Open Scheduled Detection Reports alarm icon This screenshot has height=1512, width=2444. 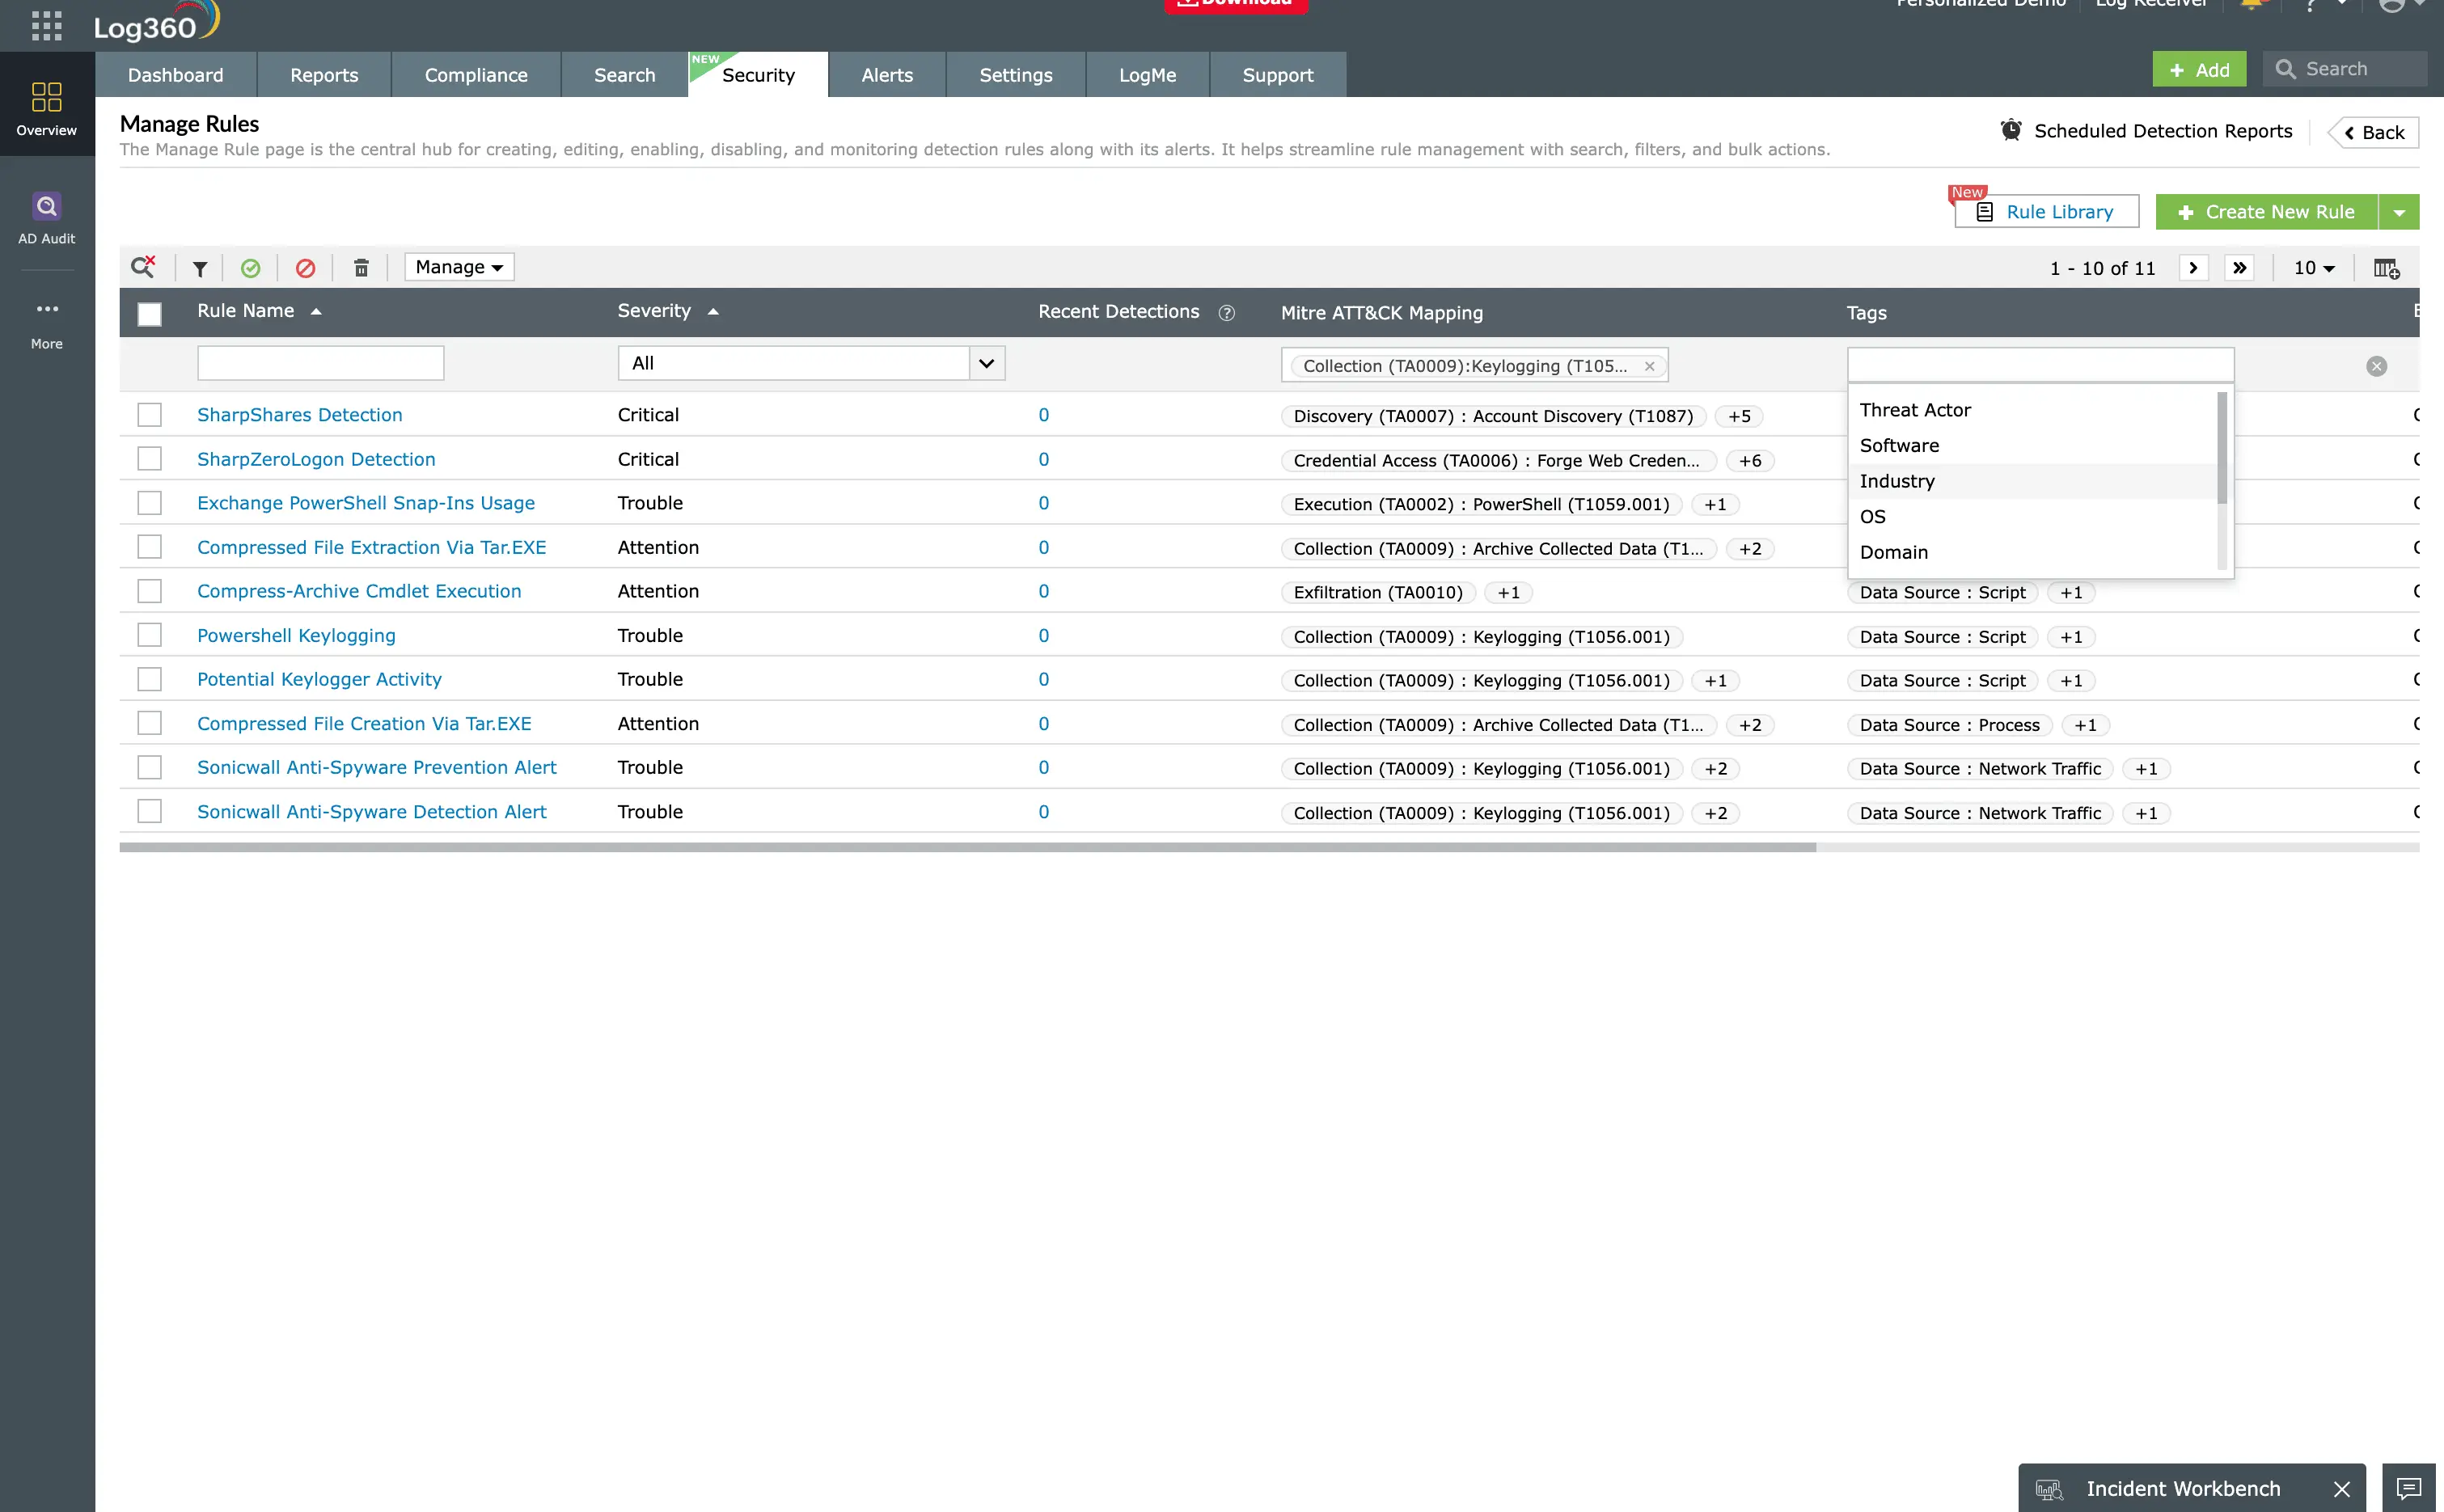(x=2010, y=131)
